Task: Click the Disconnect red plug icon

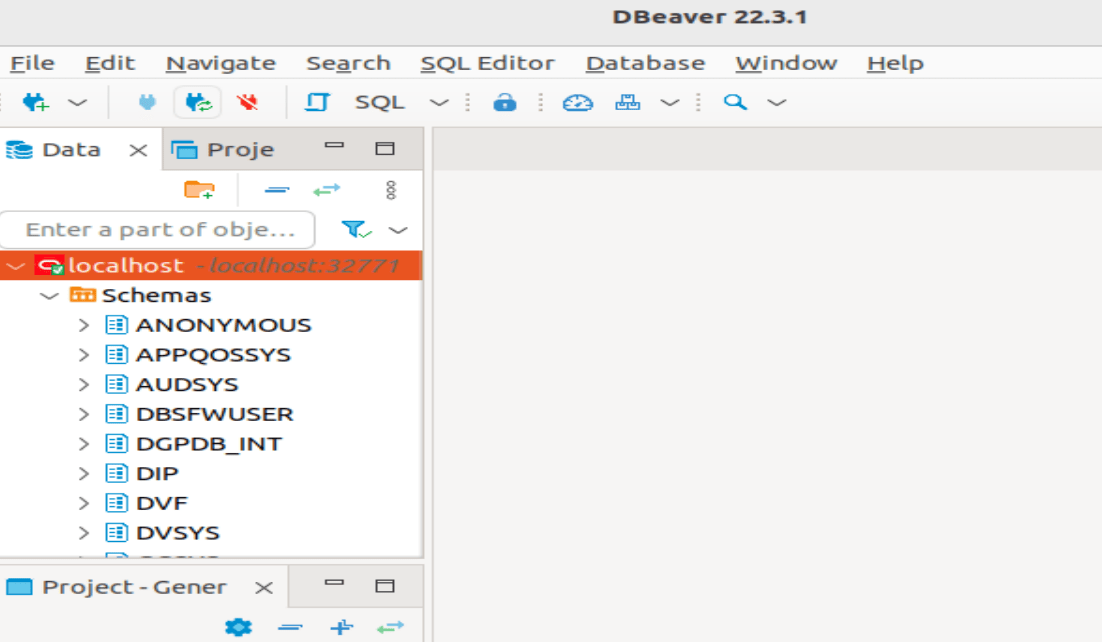Action: pyautogui.click(x=248, y=101)
